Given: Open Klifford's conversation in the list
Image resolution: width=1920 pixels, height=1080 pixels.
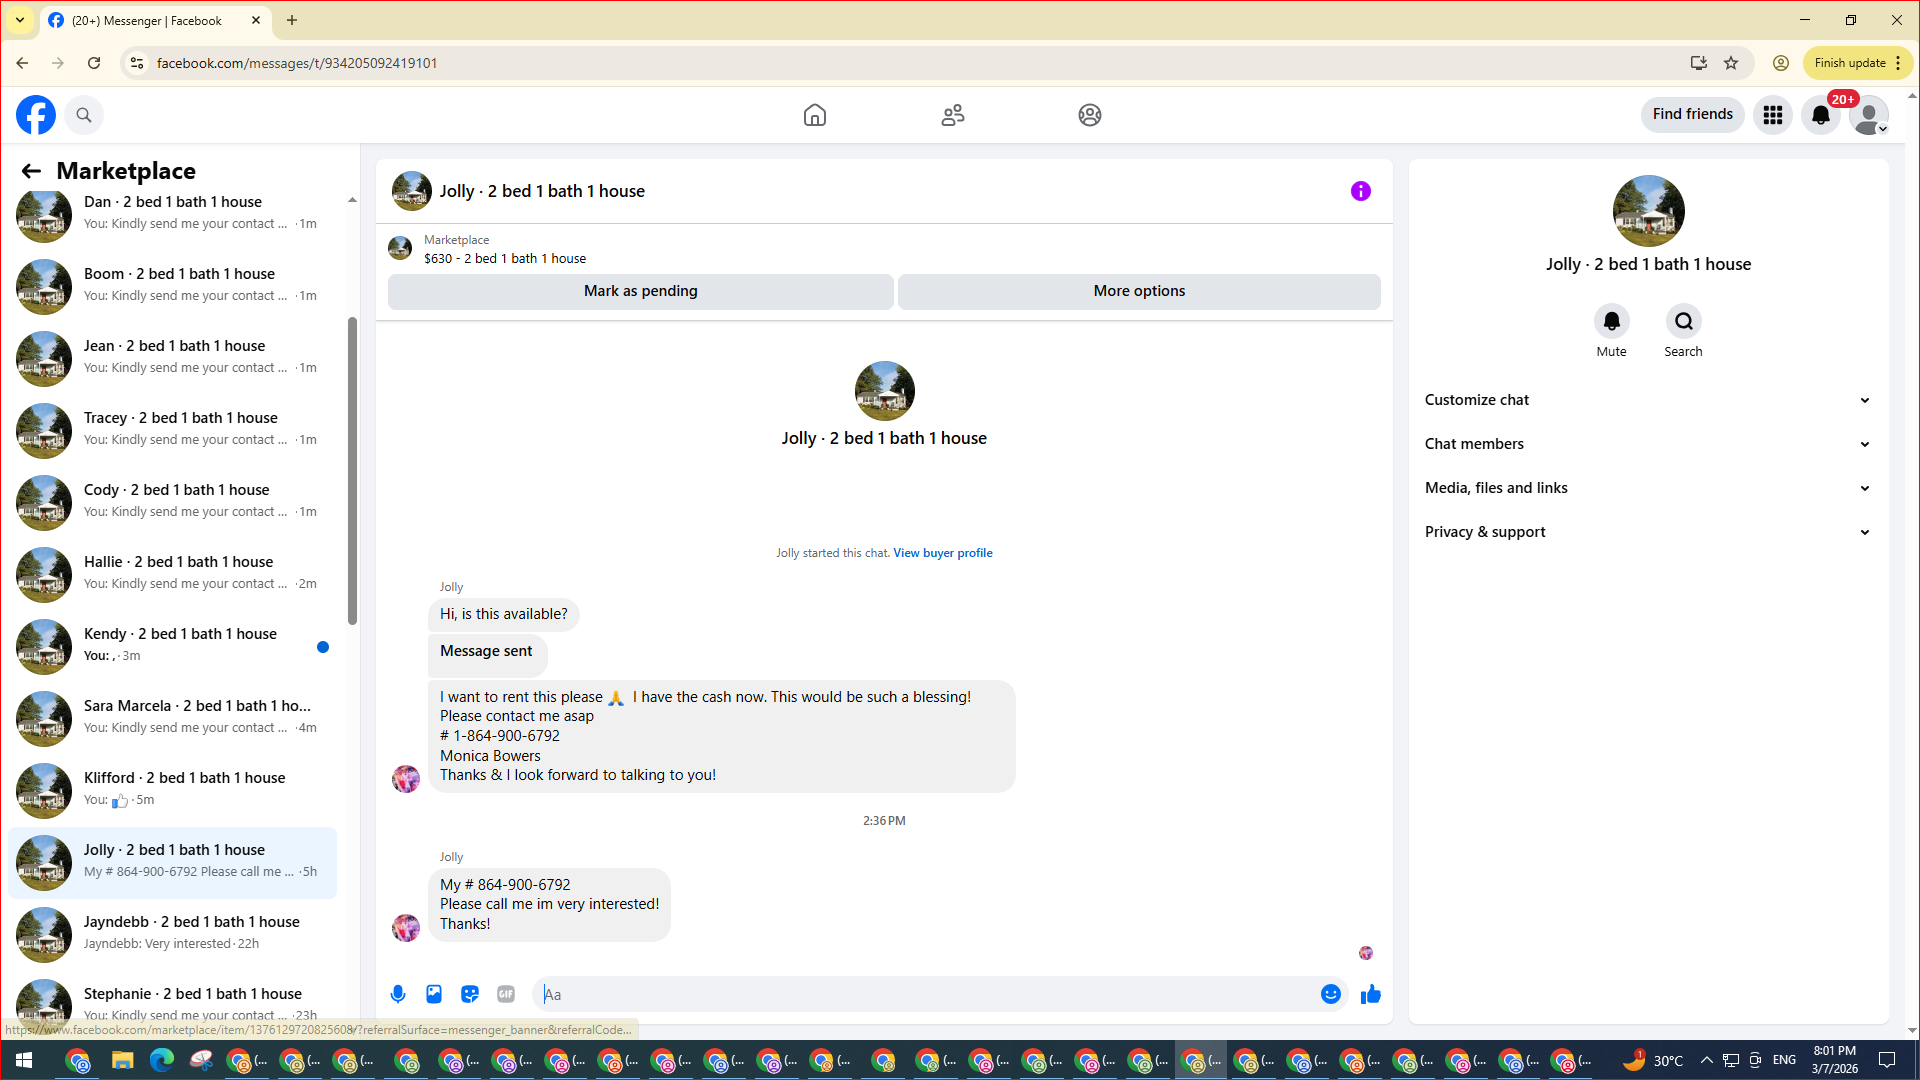Looking at the screenshot, I should coord(172,789).
